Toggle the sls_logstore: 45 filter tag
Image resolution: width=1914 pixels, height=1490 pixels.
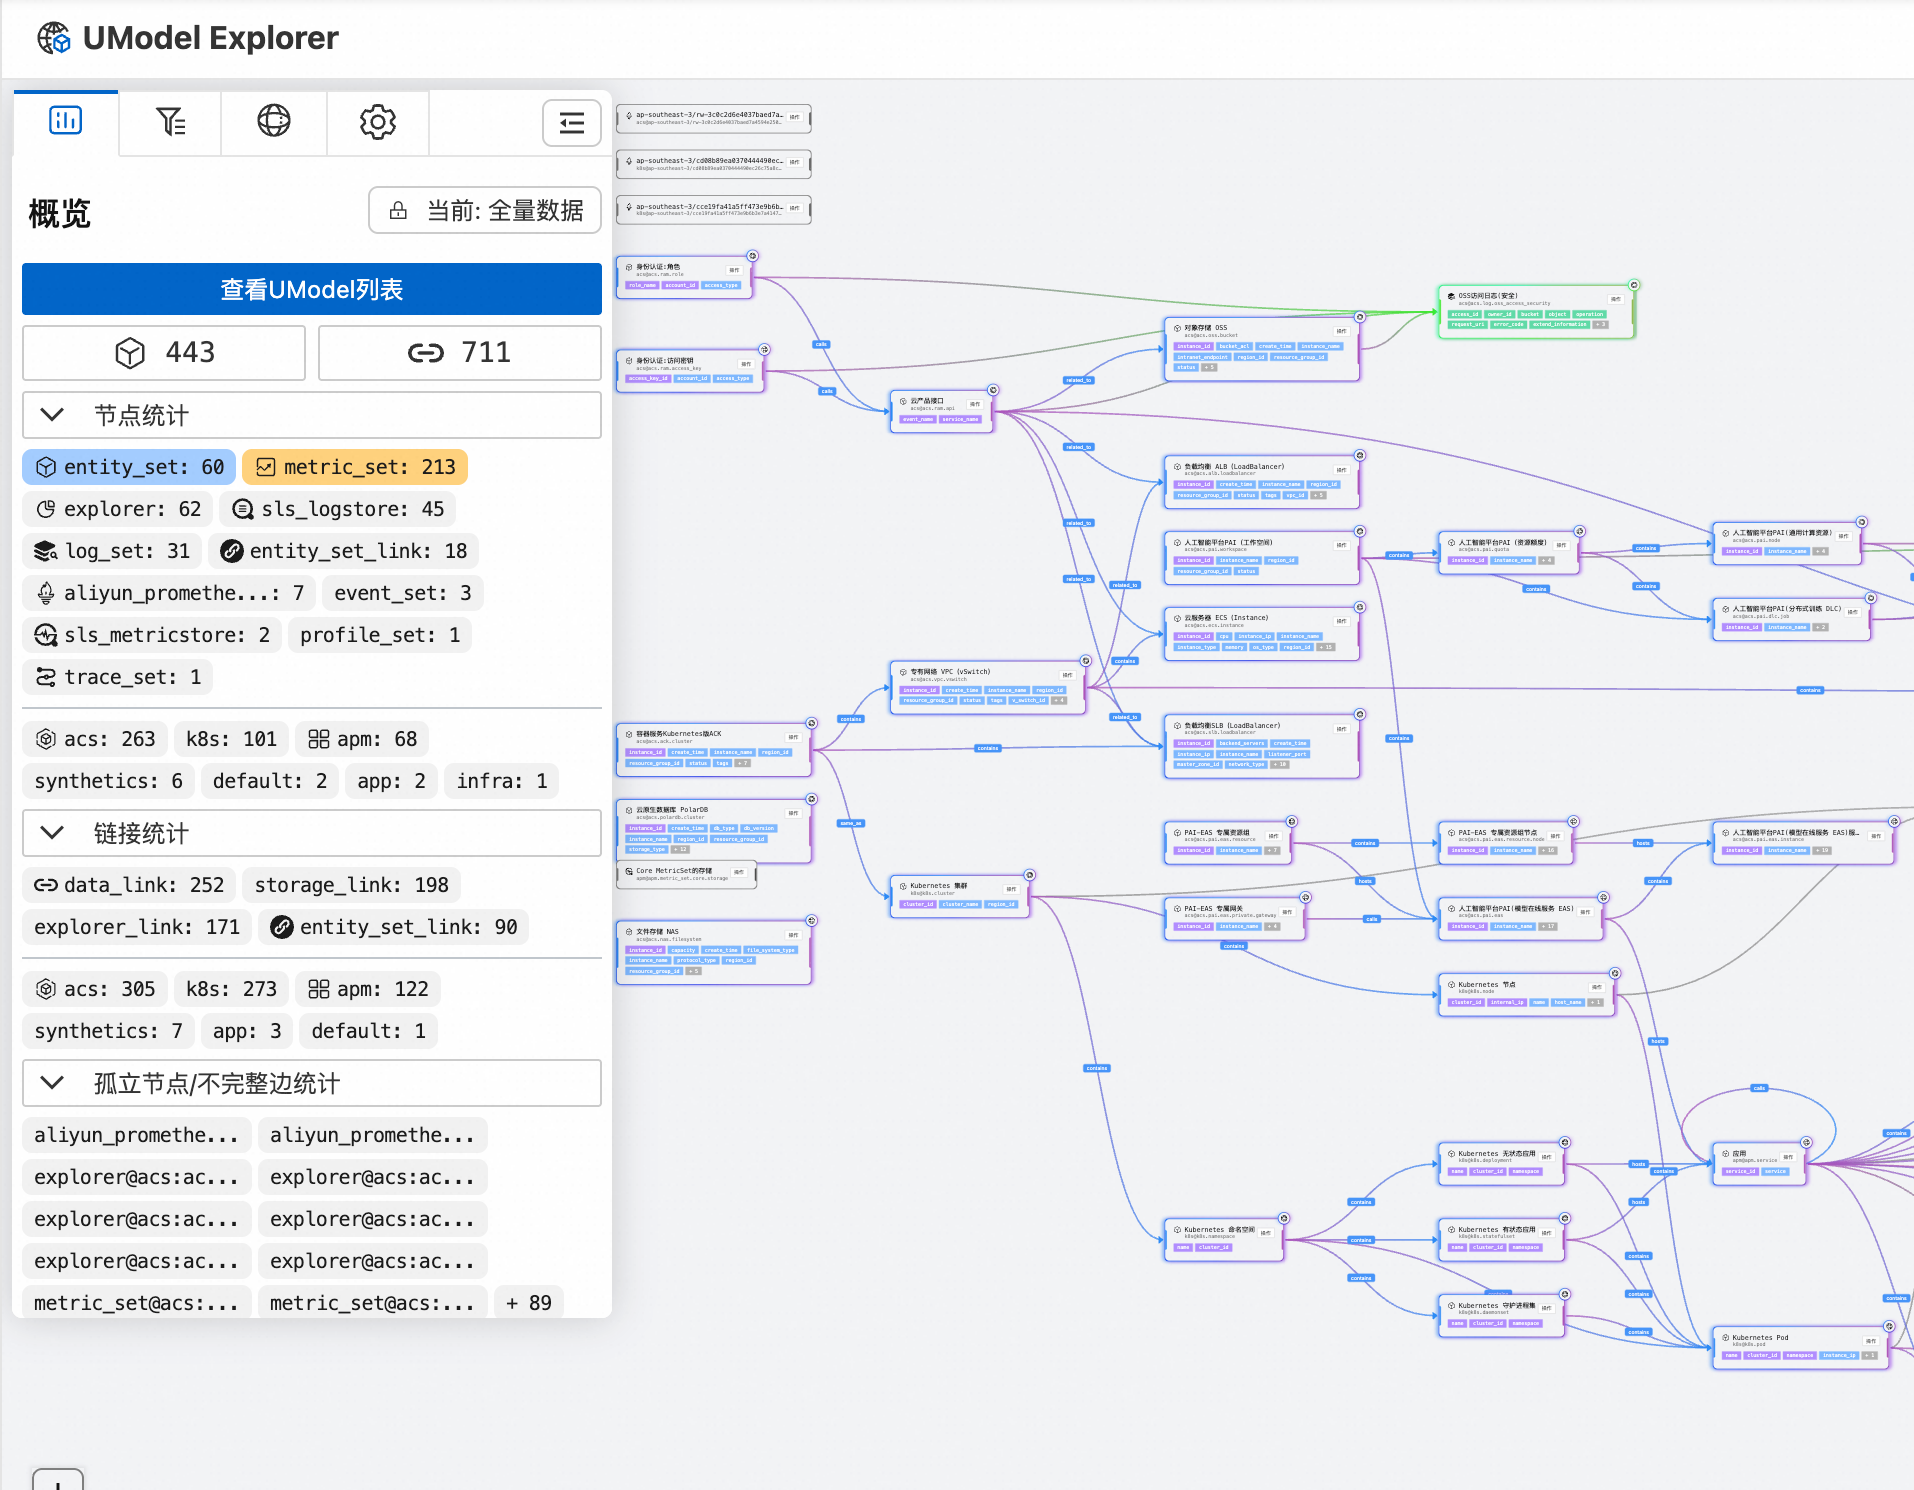(338, 509)
